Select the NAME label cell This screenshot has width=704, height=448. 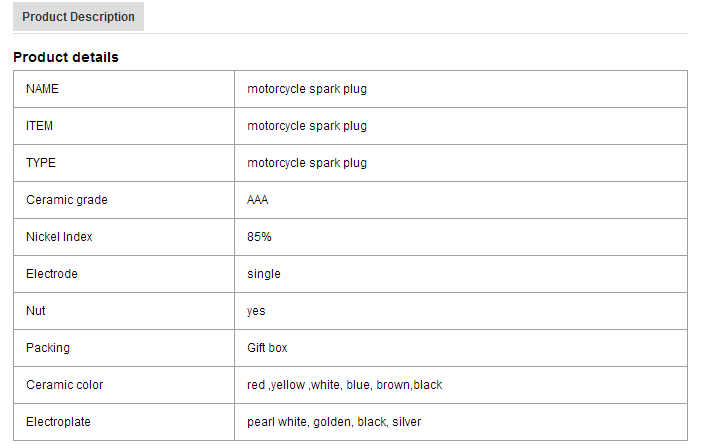(42, 89)
